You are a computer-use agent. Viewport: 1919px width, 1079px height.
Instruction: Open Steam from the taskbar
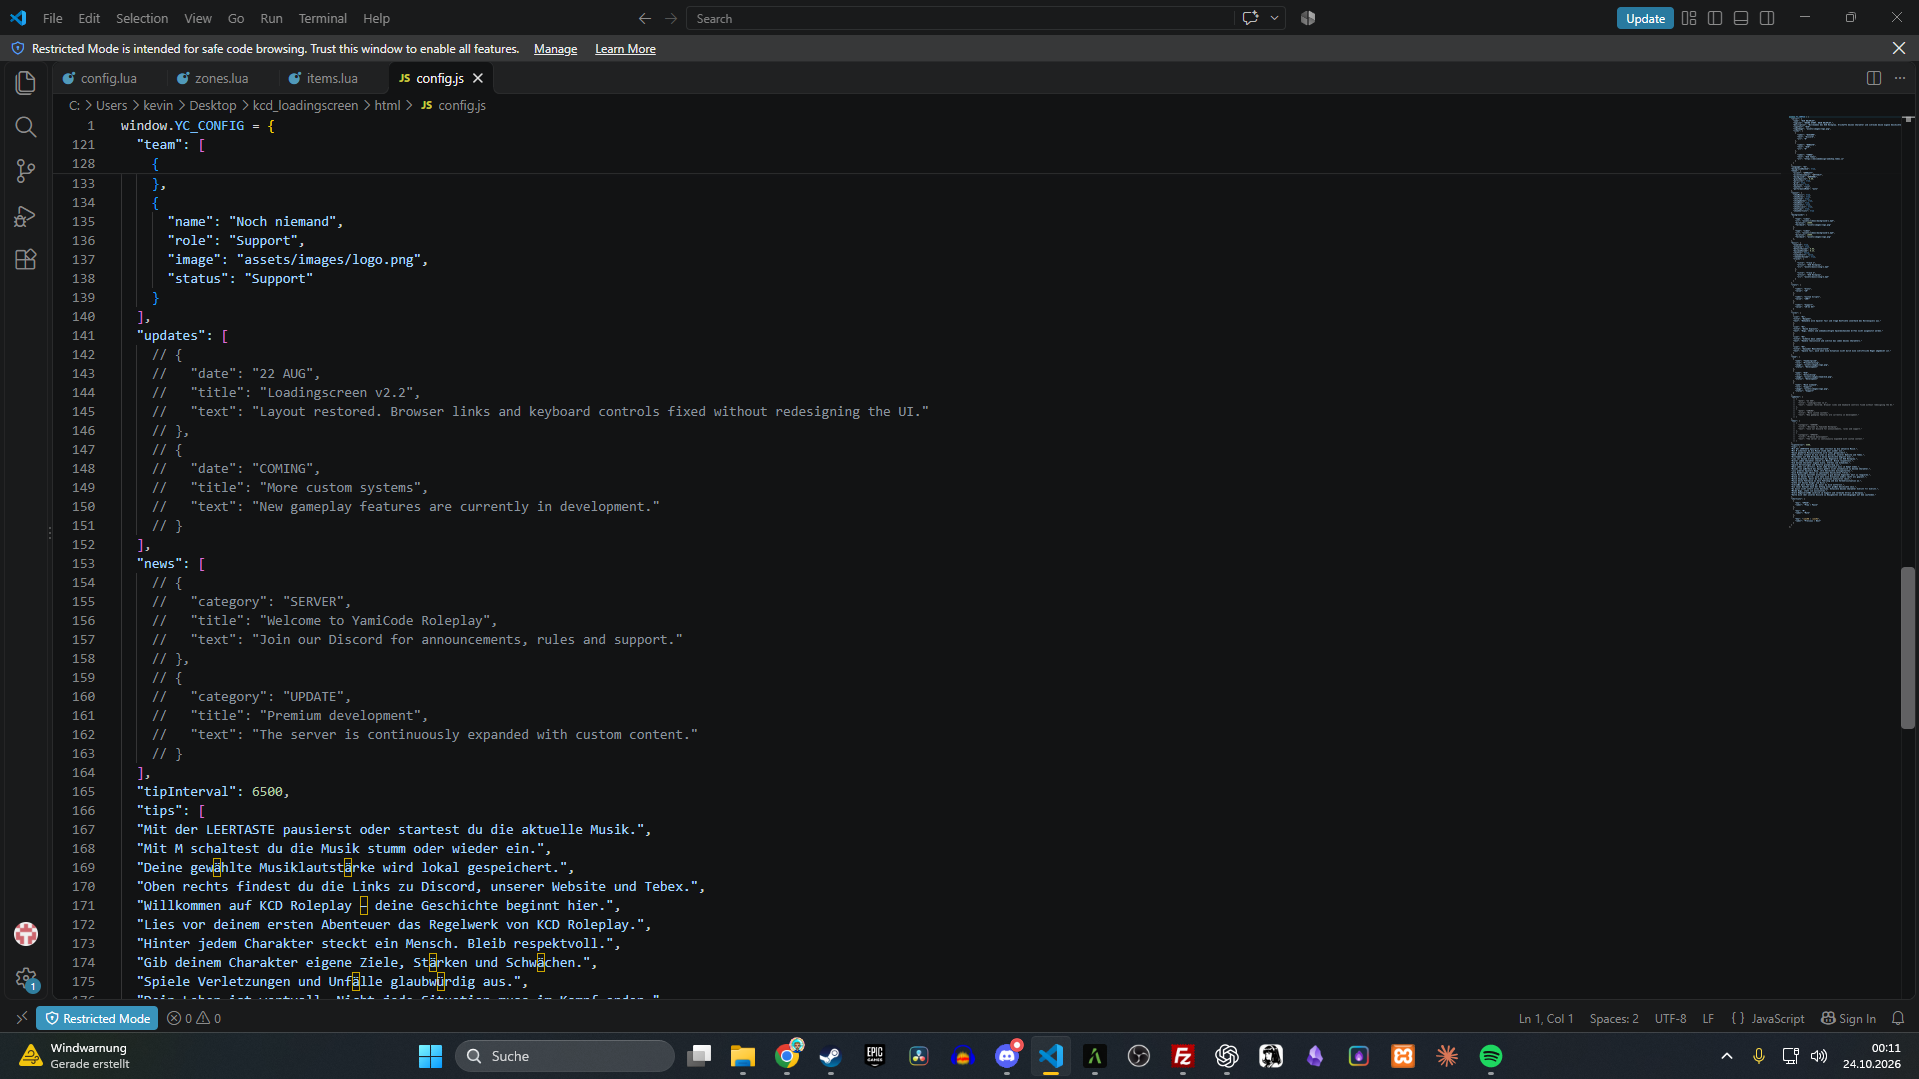831,1056
